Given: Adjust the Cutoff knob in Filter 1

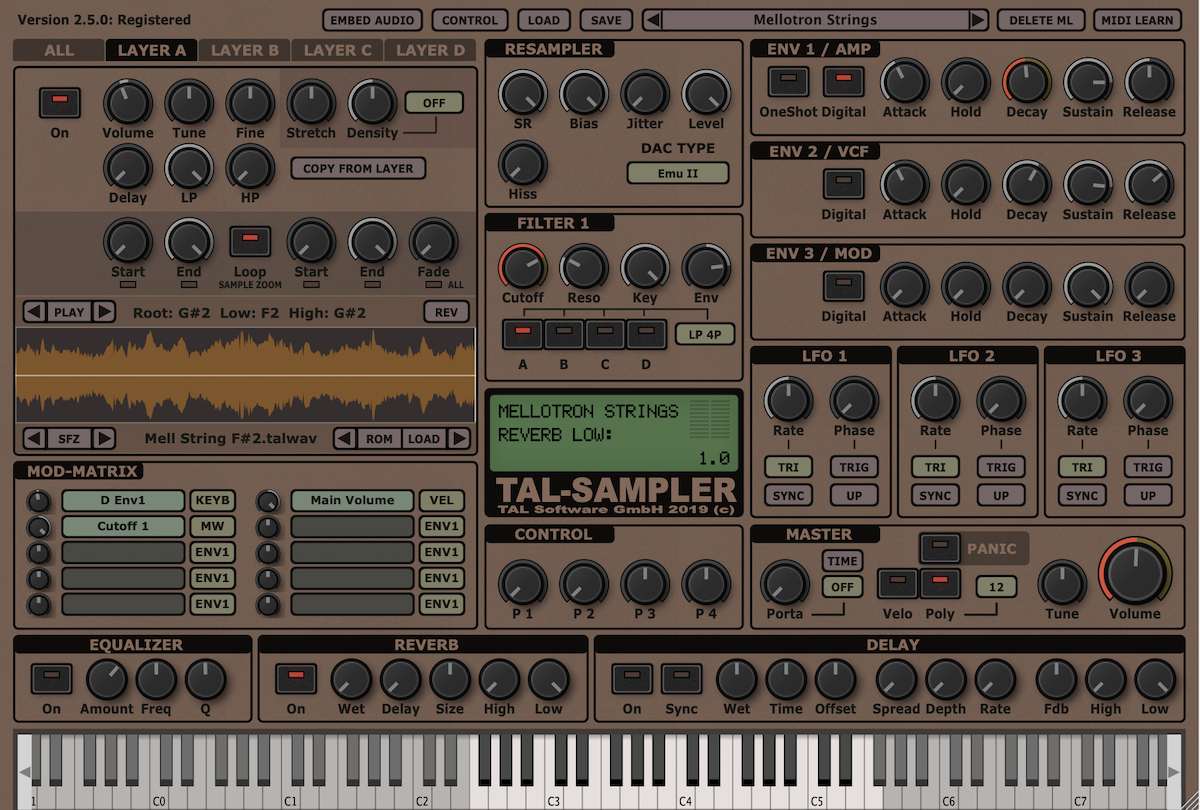Looking at the screenshot, I should pos(521,268).
